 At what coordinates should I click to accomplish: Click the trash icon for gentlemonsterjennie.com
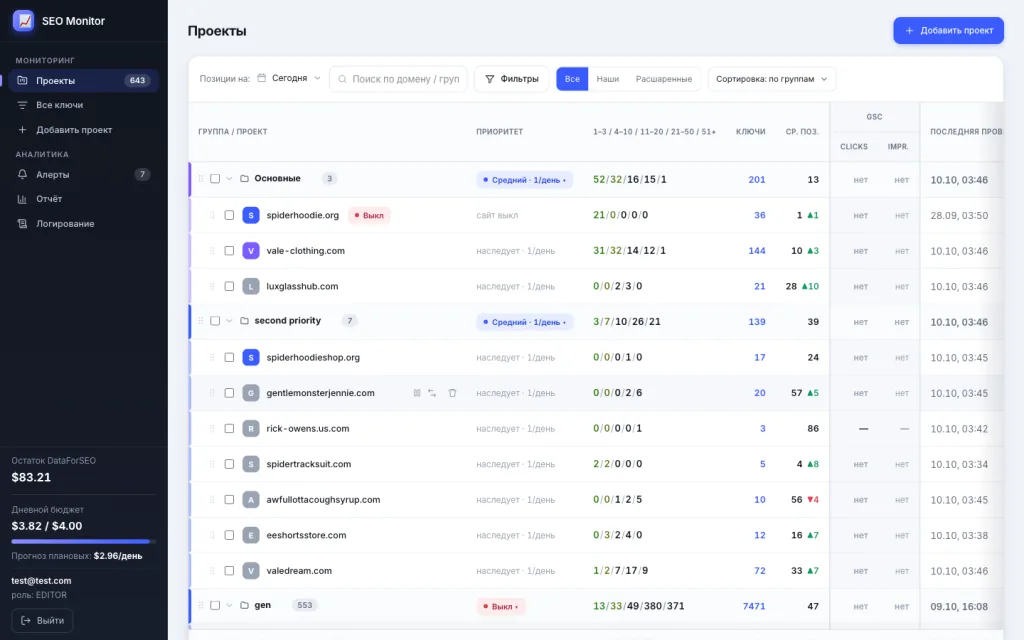tap(452, 393)
